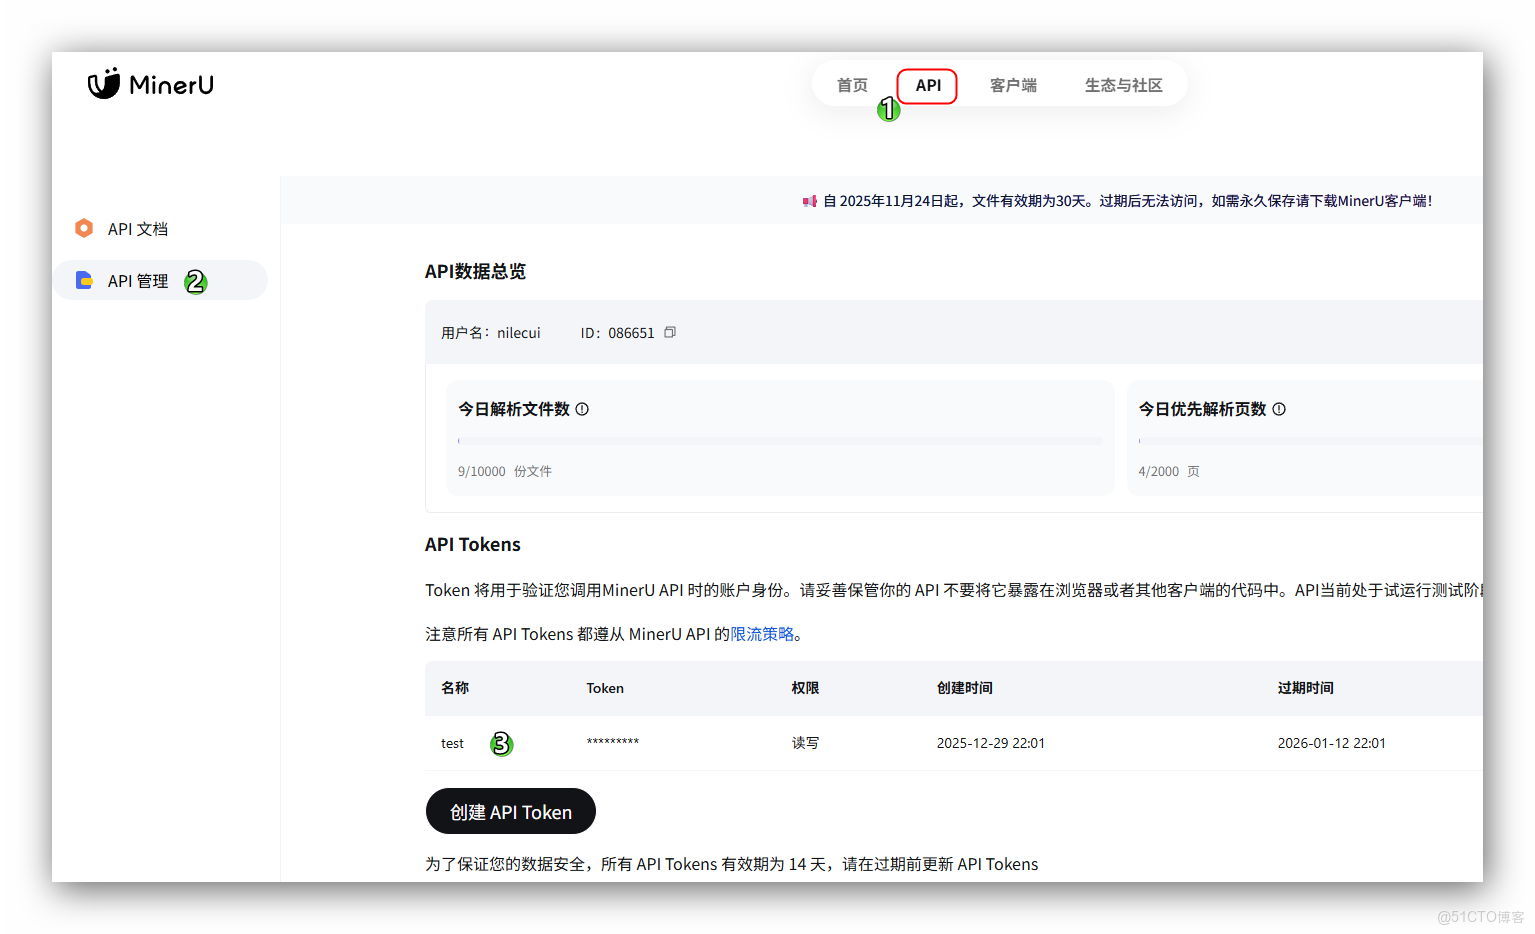This screenshot has width=1535, height=934.
Task: Click the 过期时间 column header
Action: click(1305, 688)
